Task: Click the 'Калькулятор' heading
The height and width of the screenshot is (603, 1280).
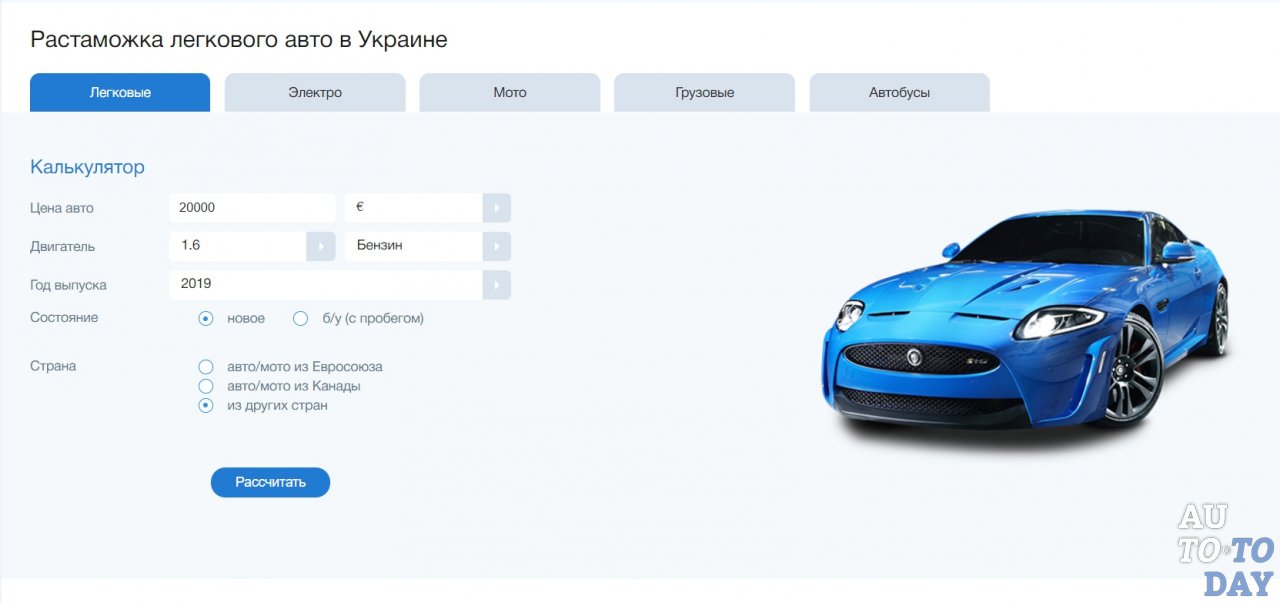Action: (x=88, y=167)
